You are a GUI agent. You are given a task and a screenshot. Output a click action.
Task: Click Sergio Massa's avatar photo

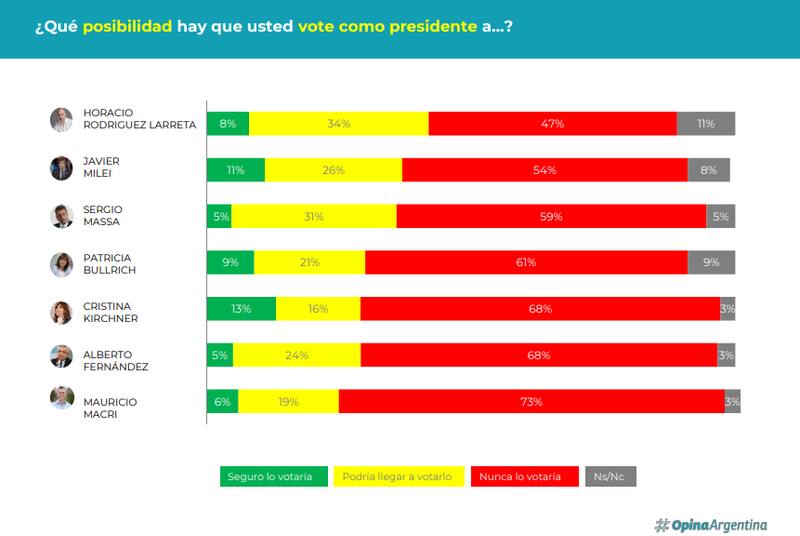pos(62,216)
